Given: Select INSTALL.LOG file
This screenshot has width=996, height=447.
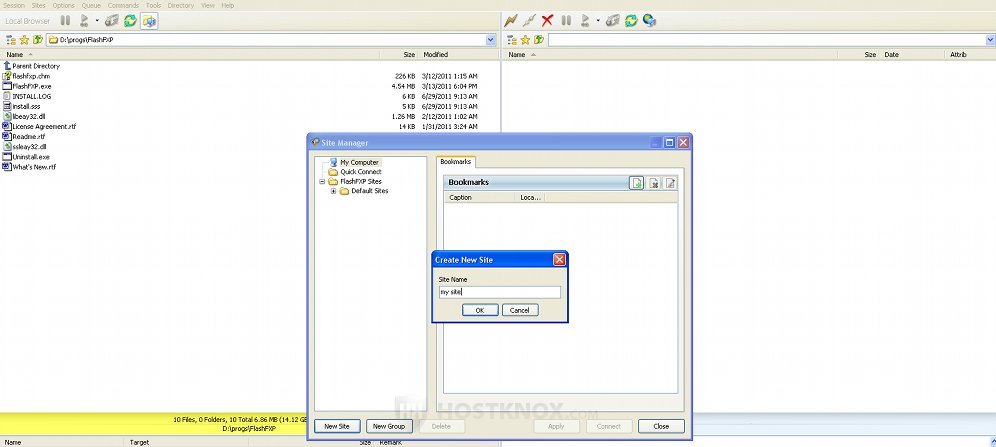Looking at the screenshot, I should 32,97.
